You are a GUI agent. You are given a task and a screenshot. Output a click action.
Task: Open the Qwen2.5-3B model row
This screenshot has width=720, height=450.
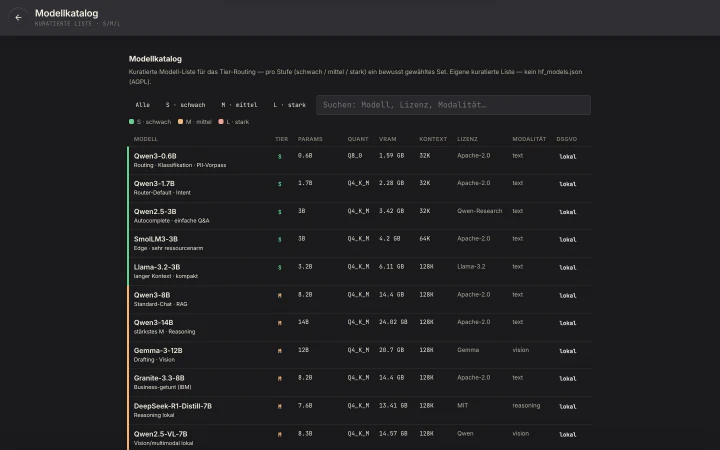(x=360, y=216)
